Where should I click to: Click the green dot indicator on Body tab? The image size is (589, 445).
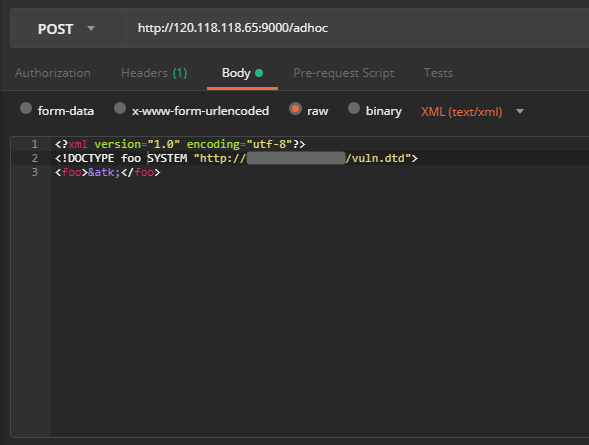pyautogui.click(x=259, y=73)
